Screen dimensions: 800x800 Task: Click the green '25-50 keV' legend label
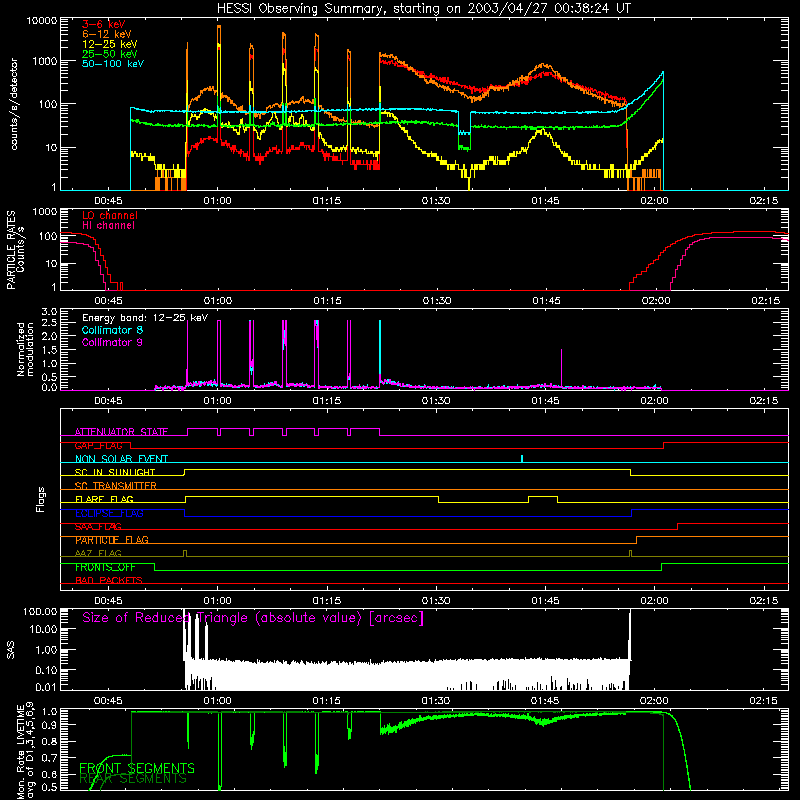tap(110, 54)
